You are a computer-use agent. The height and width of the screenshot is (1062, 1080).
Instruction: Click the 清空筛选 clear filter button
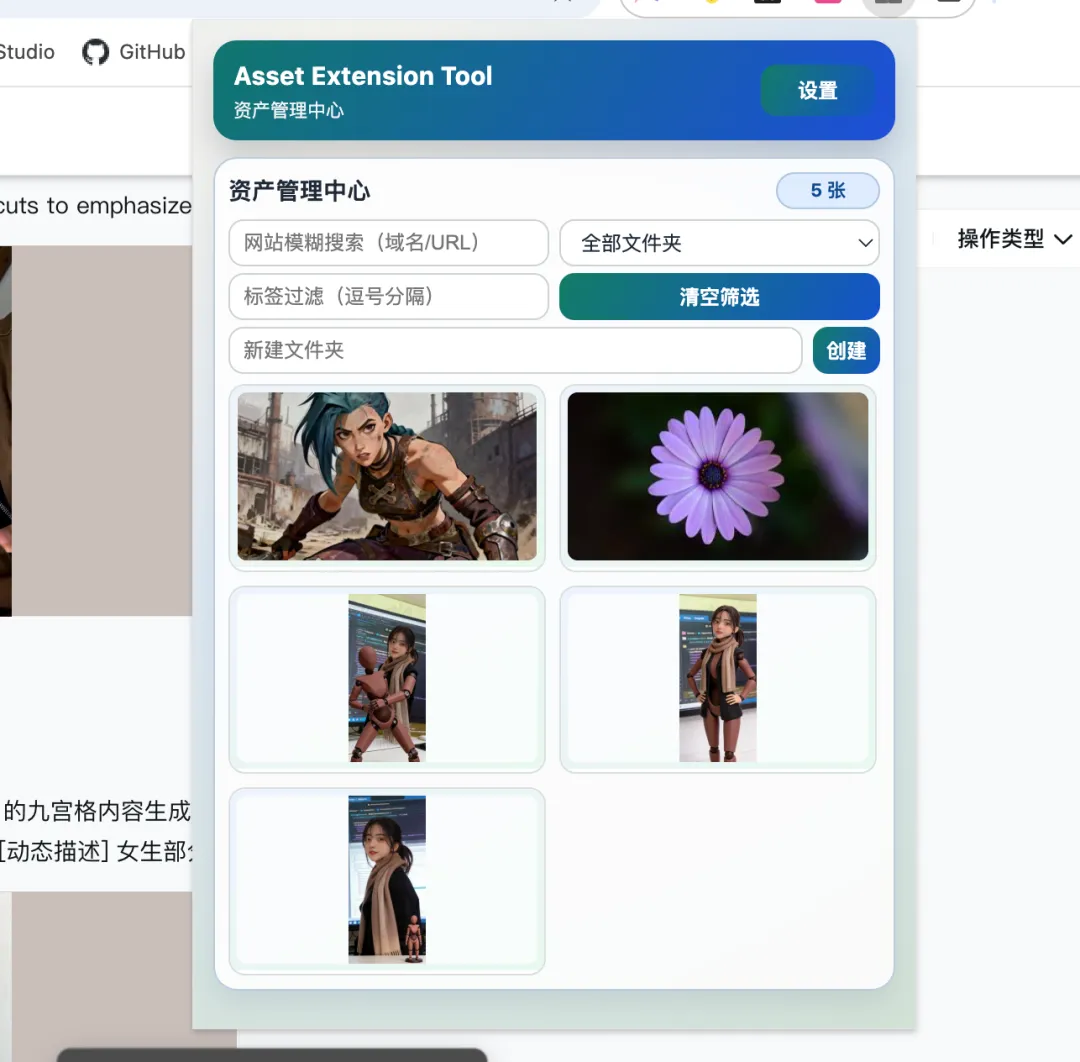coord(719,297)
